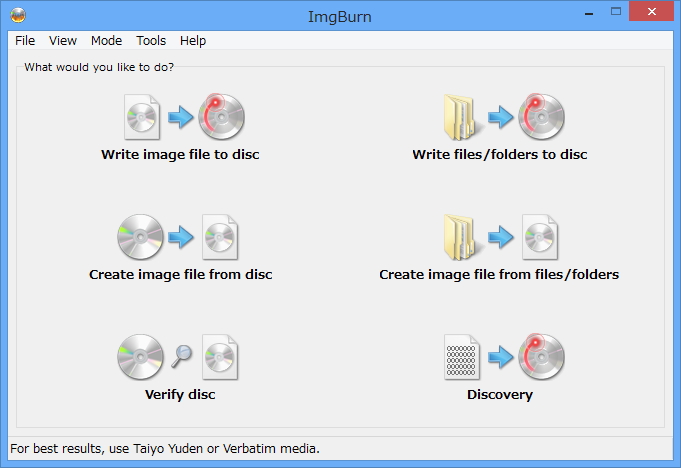Image resolution: width=681 pixels, height=468 pixels.
Task: Click the status bar Taiyo Yuden tip text
Action: (x=165, y=448)
